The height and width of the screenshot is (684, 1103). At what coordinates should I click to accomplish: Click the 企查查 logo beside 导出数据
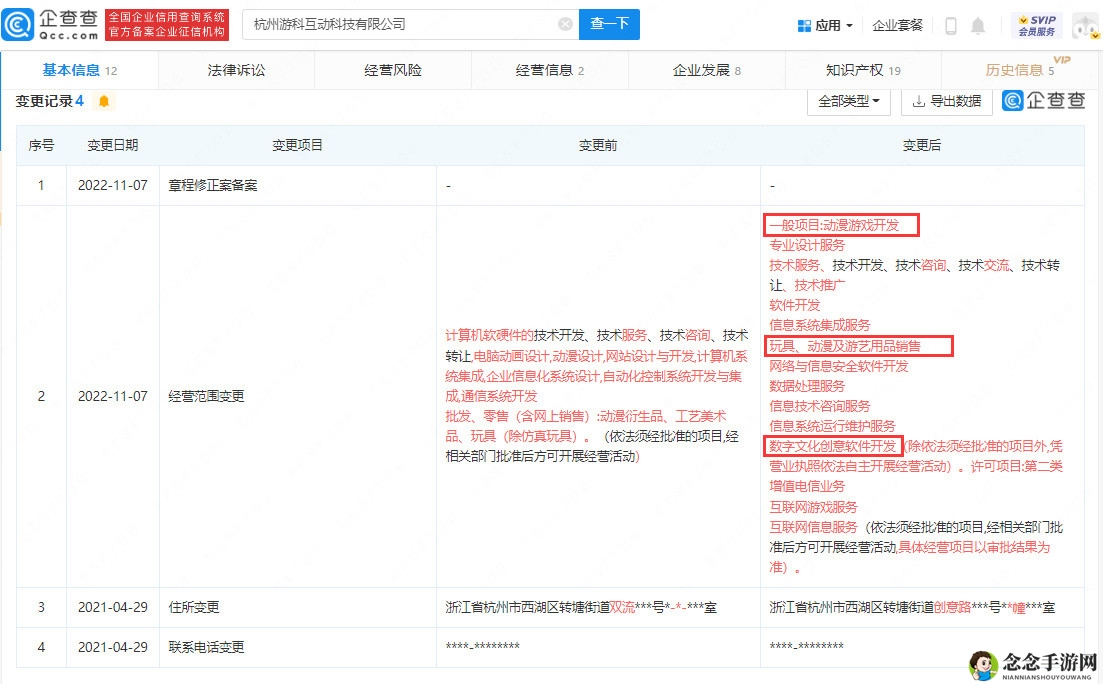coord(1044,101)
